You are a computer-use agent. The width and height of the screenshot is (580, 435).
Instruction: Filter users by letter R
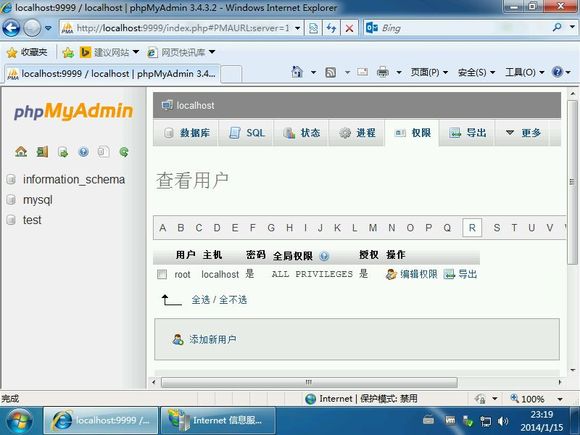point(472,228)
